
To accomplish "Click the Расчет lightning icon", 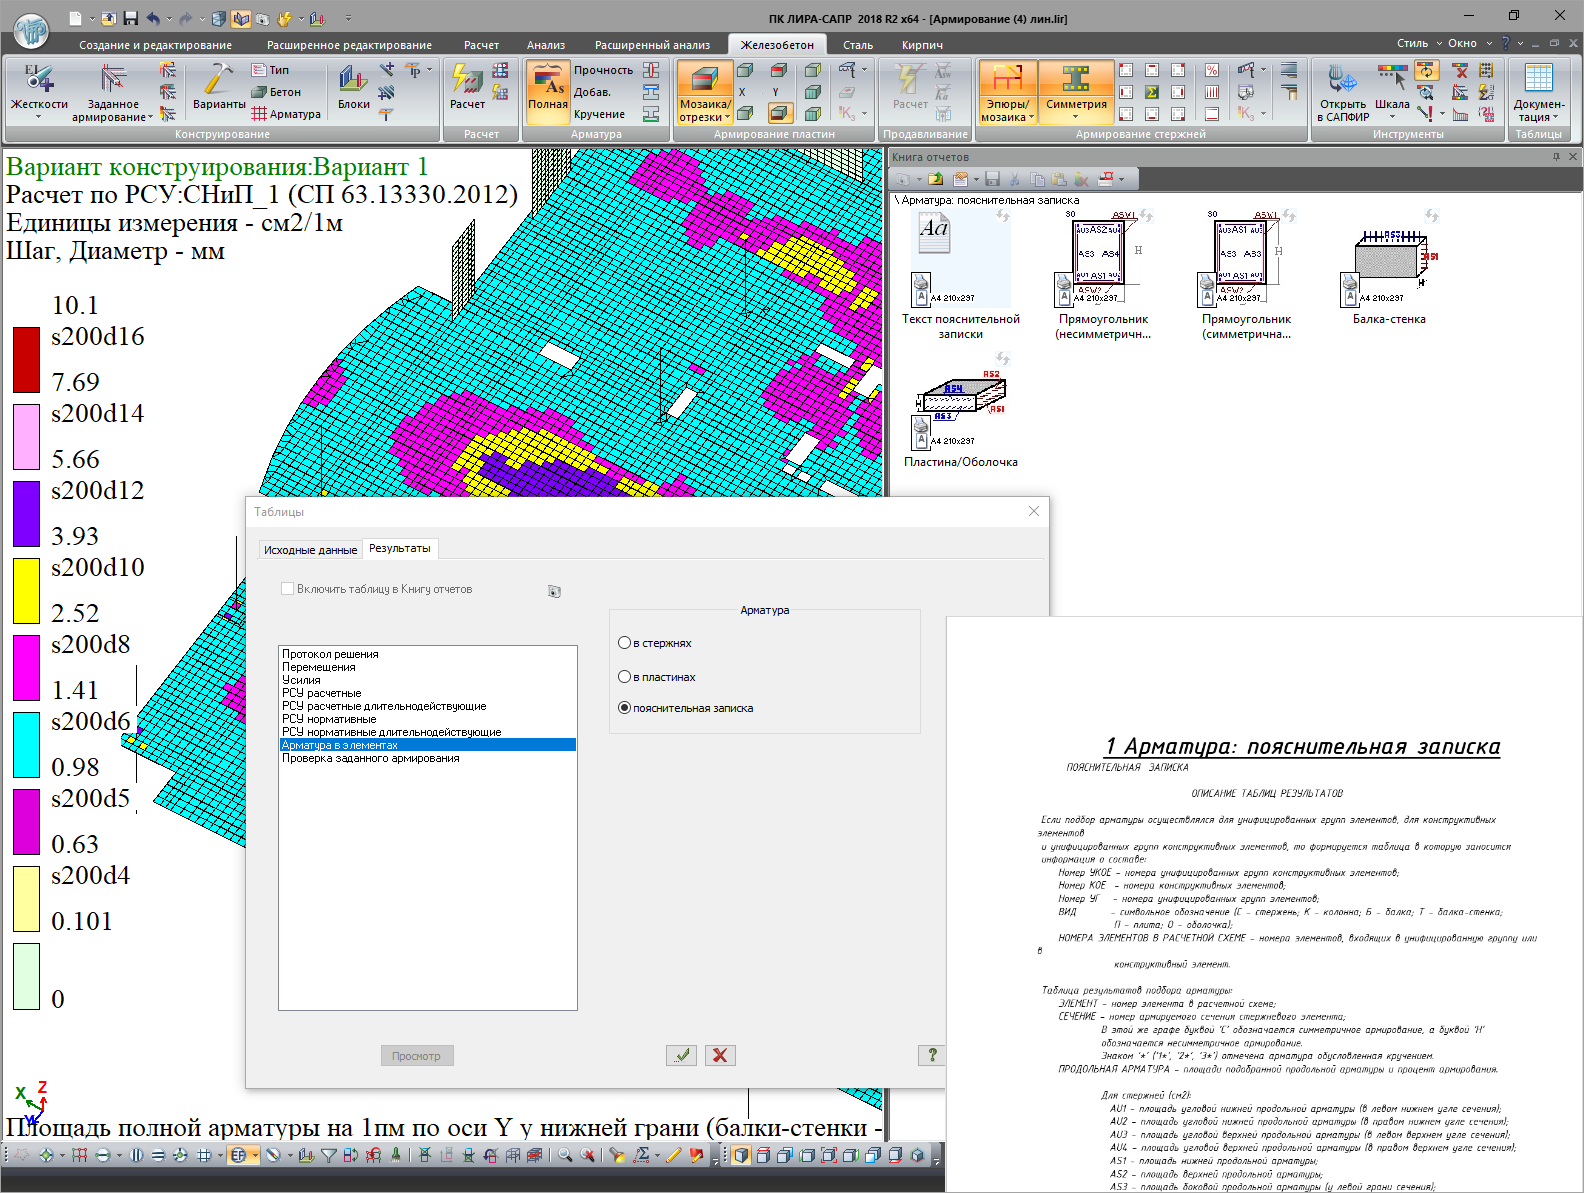I will coord(467,80).
